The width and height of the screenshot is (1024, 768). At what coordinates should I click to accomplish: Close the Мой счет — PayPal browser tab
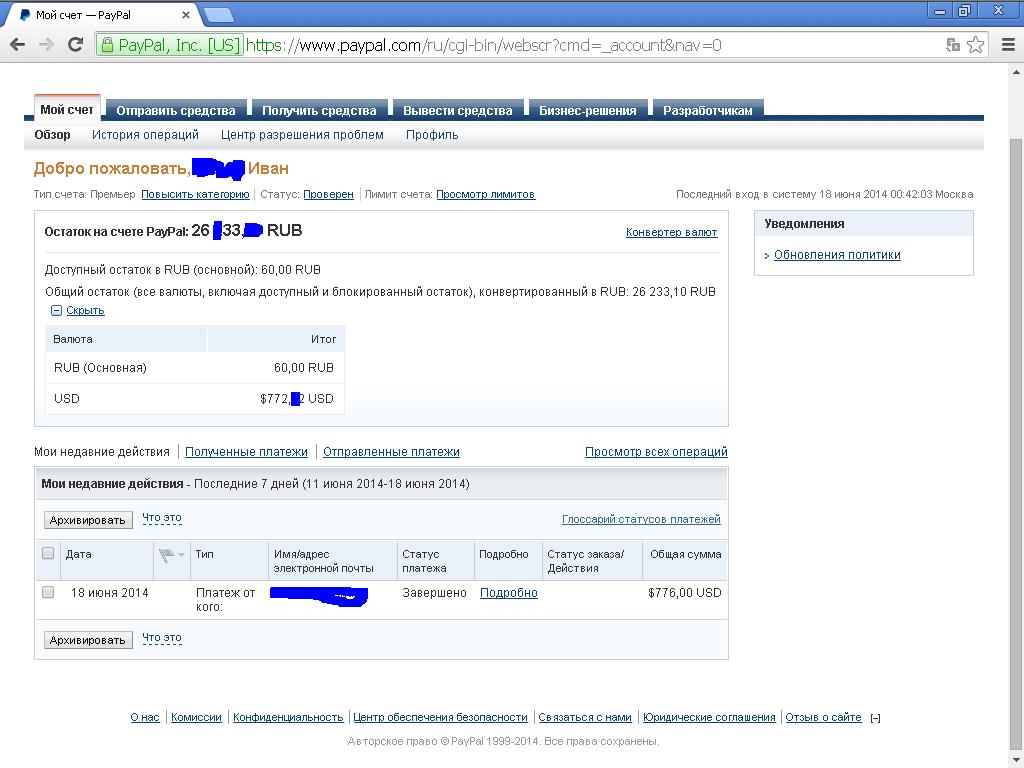pyautogui.click(x=185, y=14)
